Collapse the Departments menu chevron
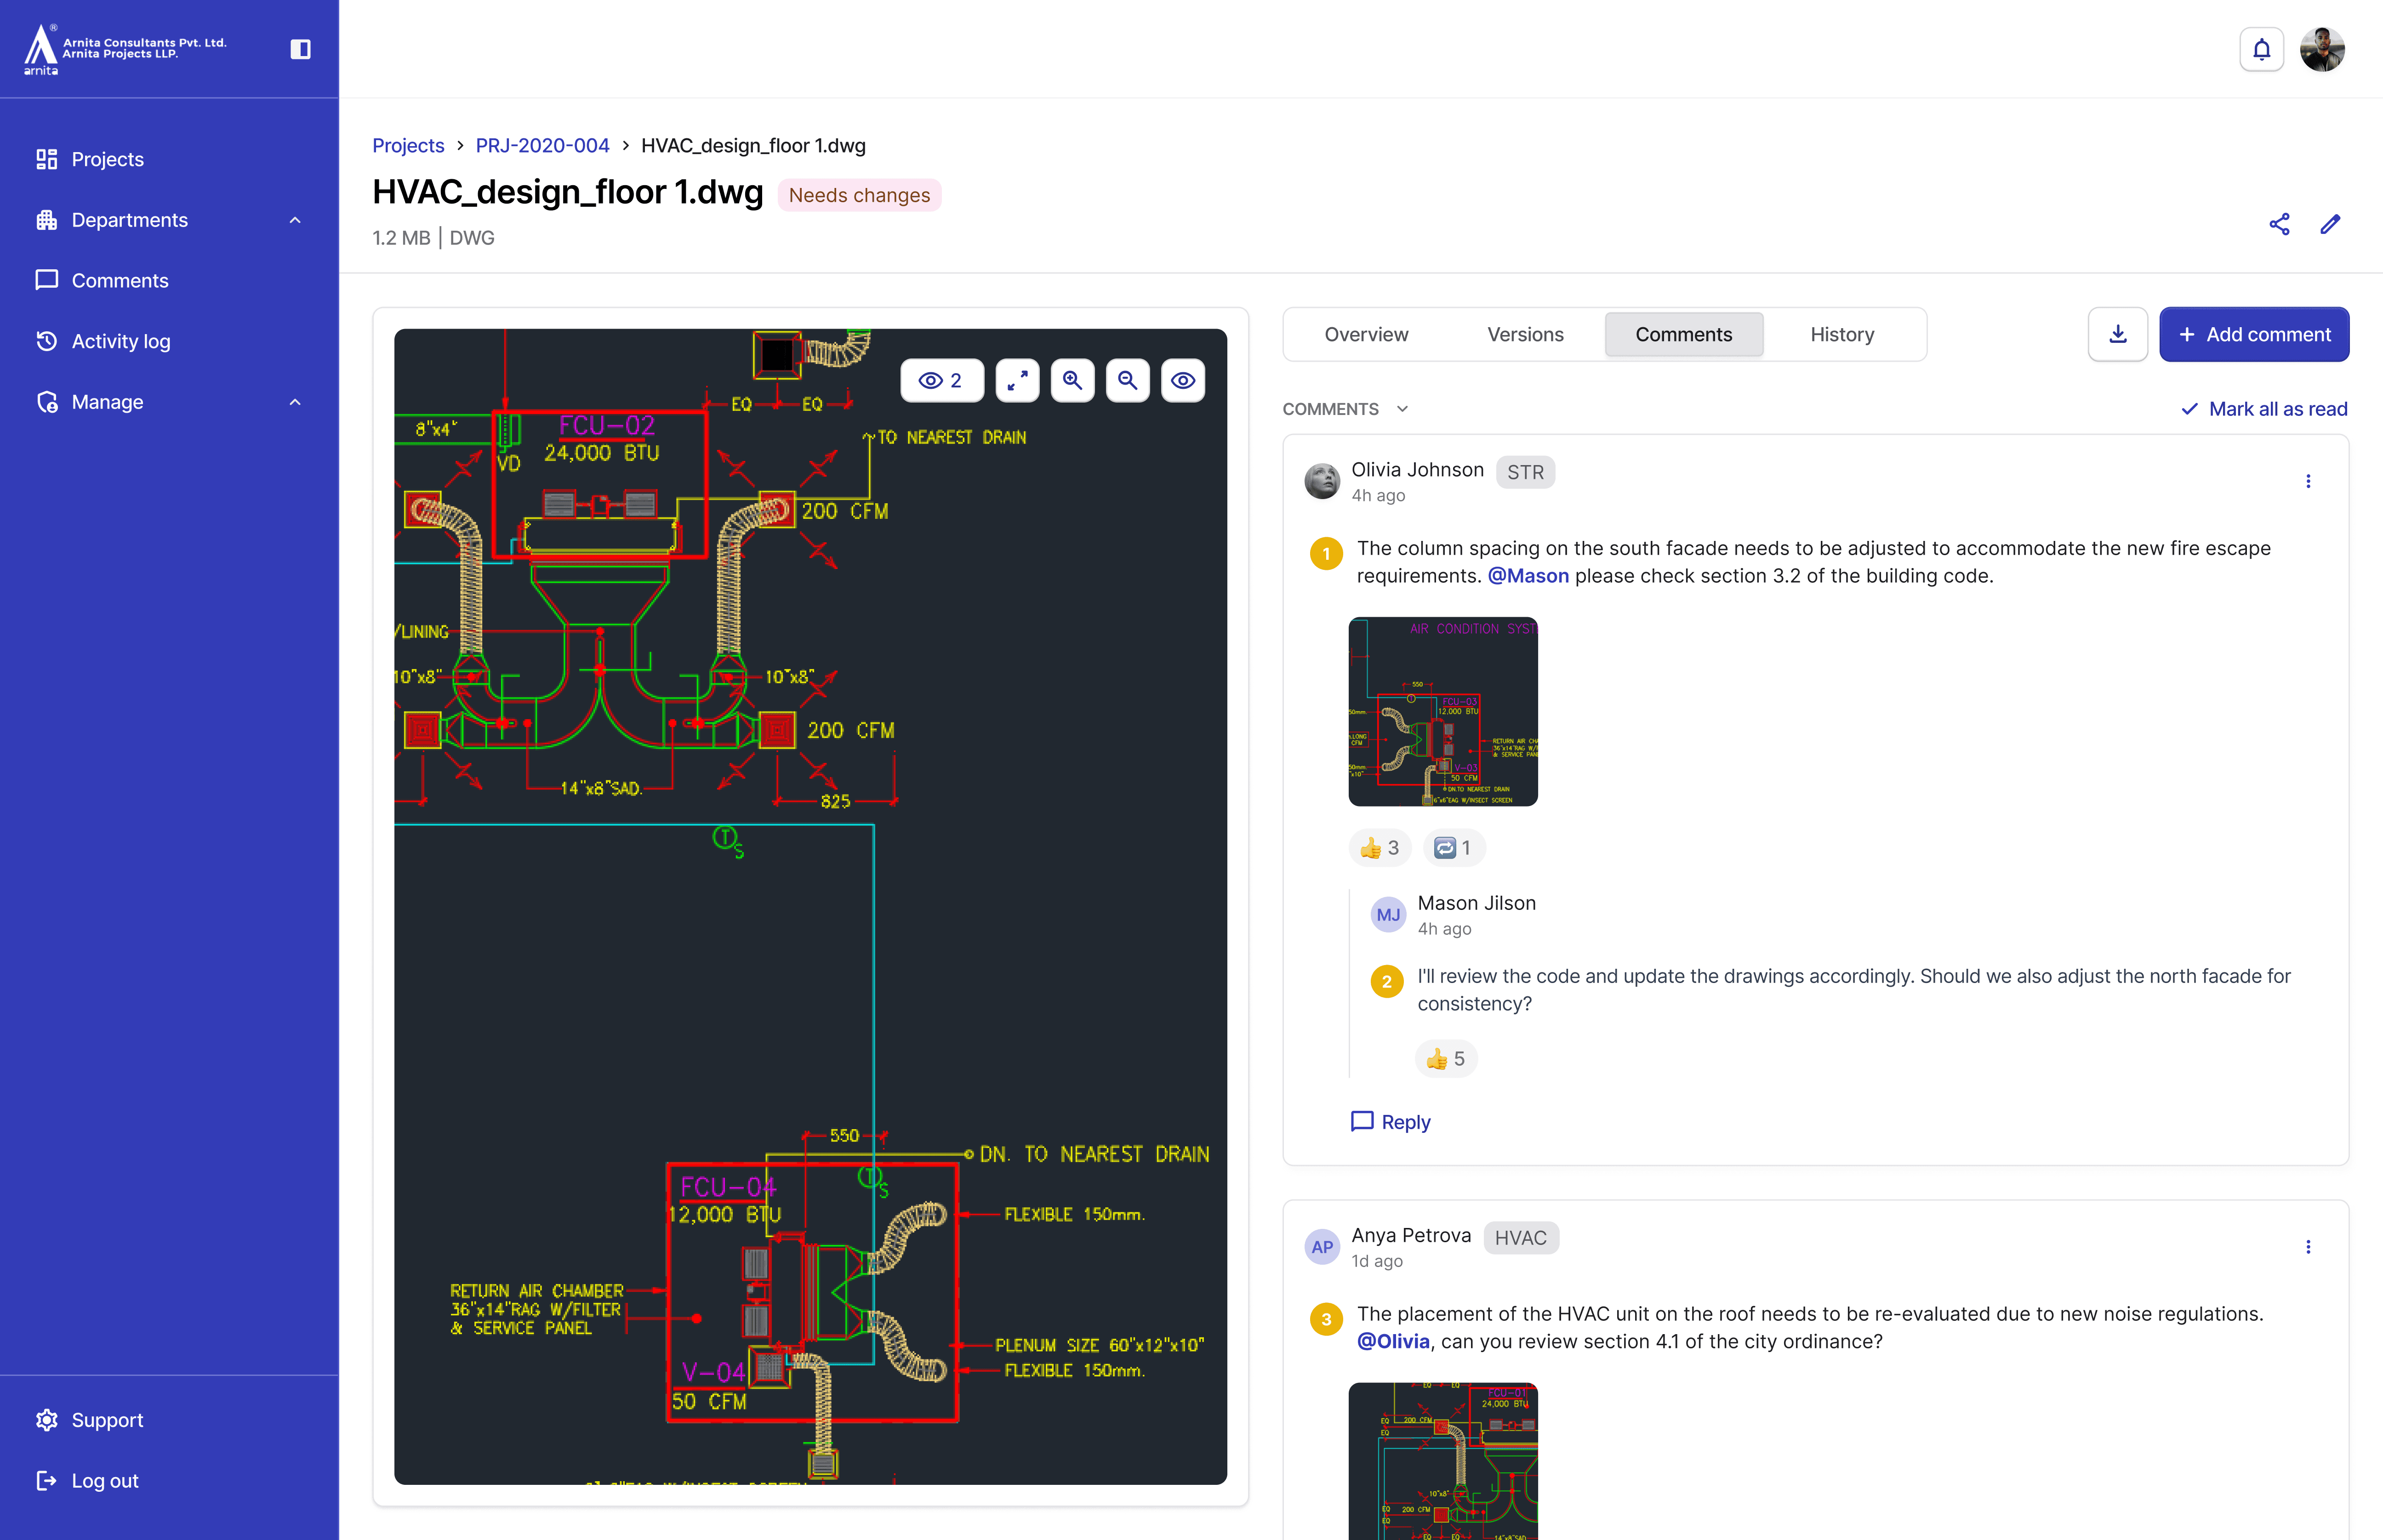Viewport: 2383px width, 1540px height. (x=295, y=220)
